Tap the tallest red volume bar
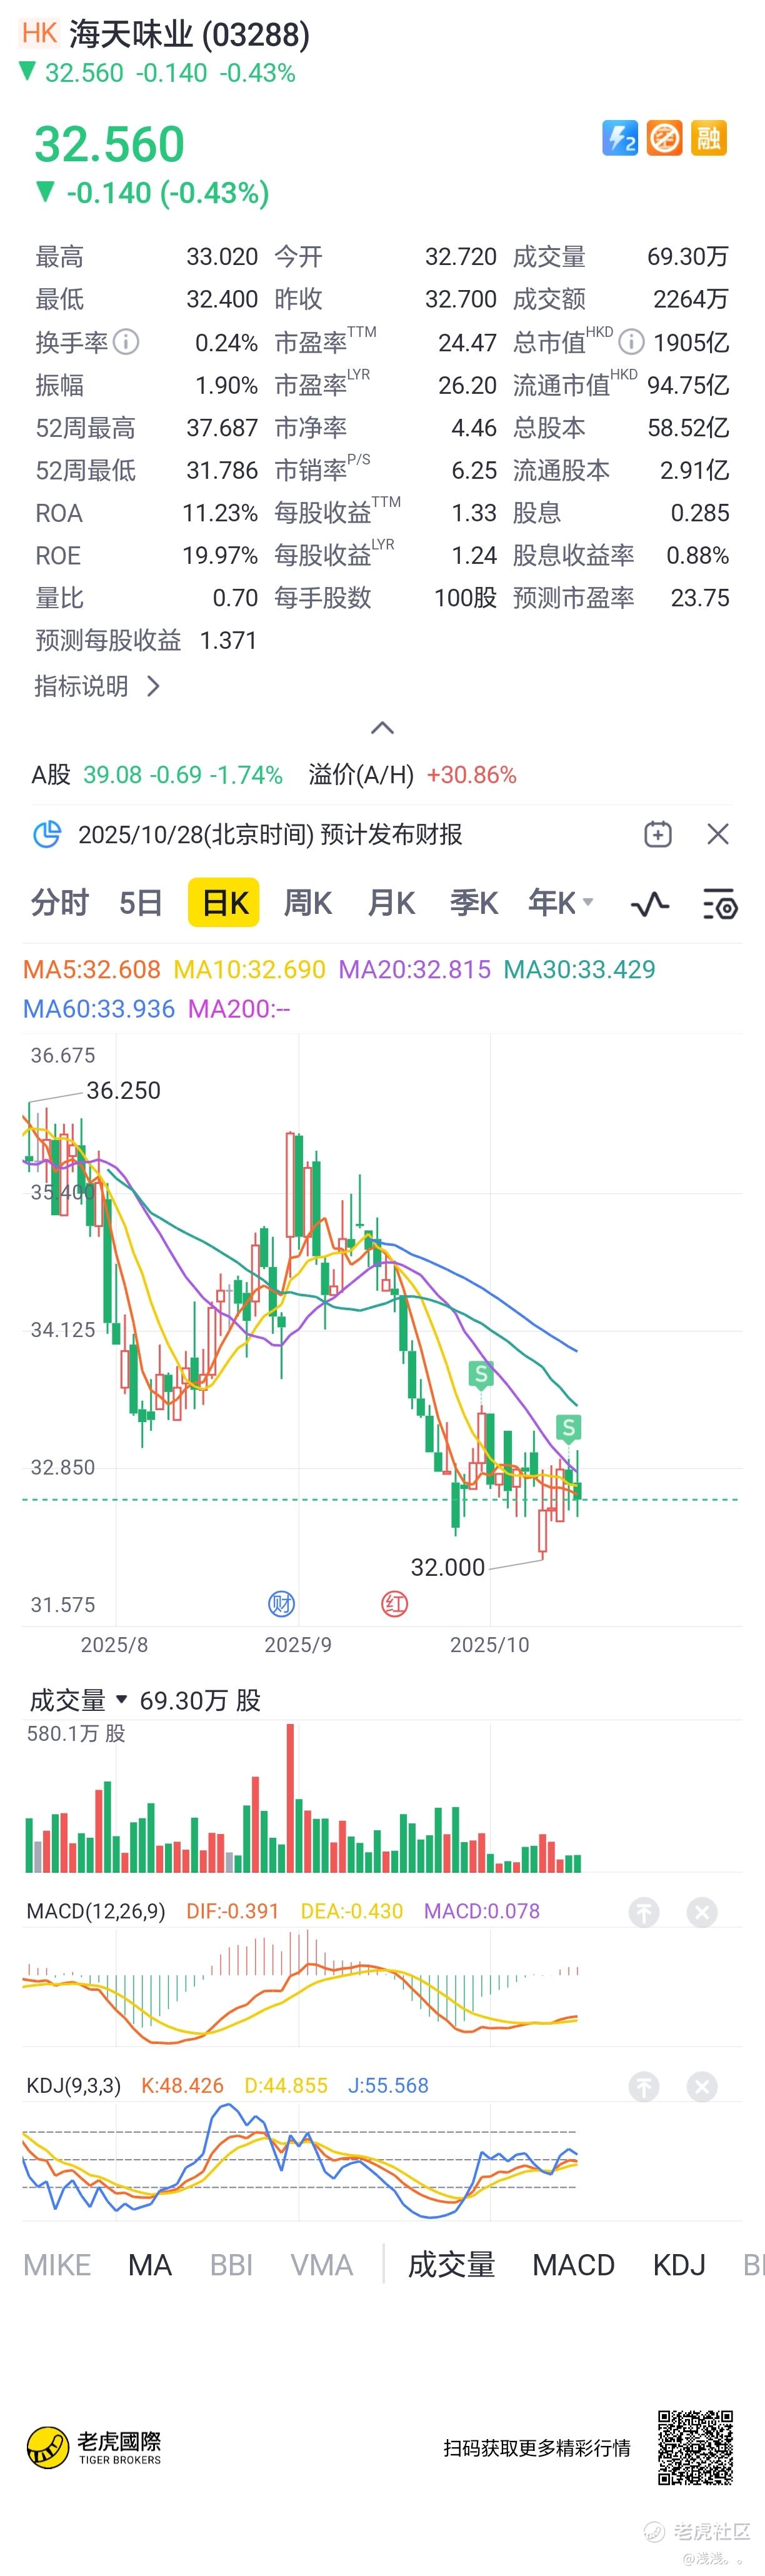The height and width of the screenshot is (2576, 765). click(x=291, y=1798)
